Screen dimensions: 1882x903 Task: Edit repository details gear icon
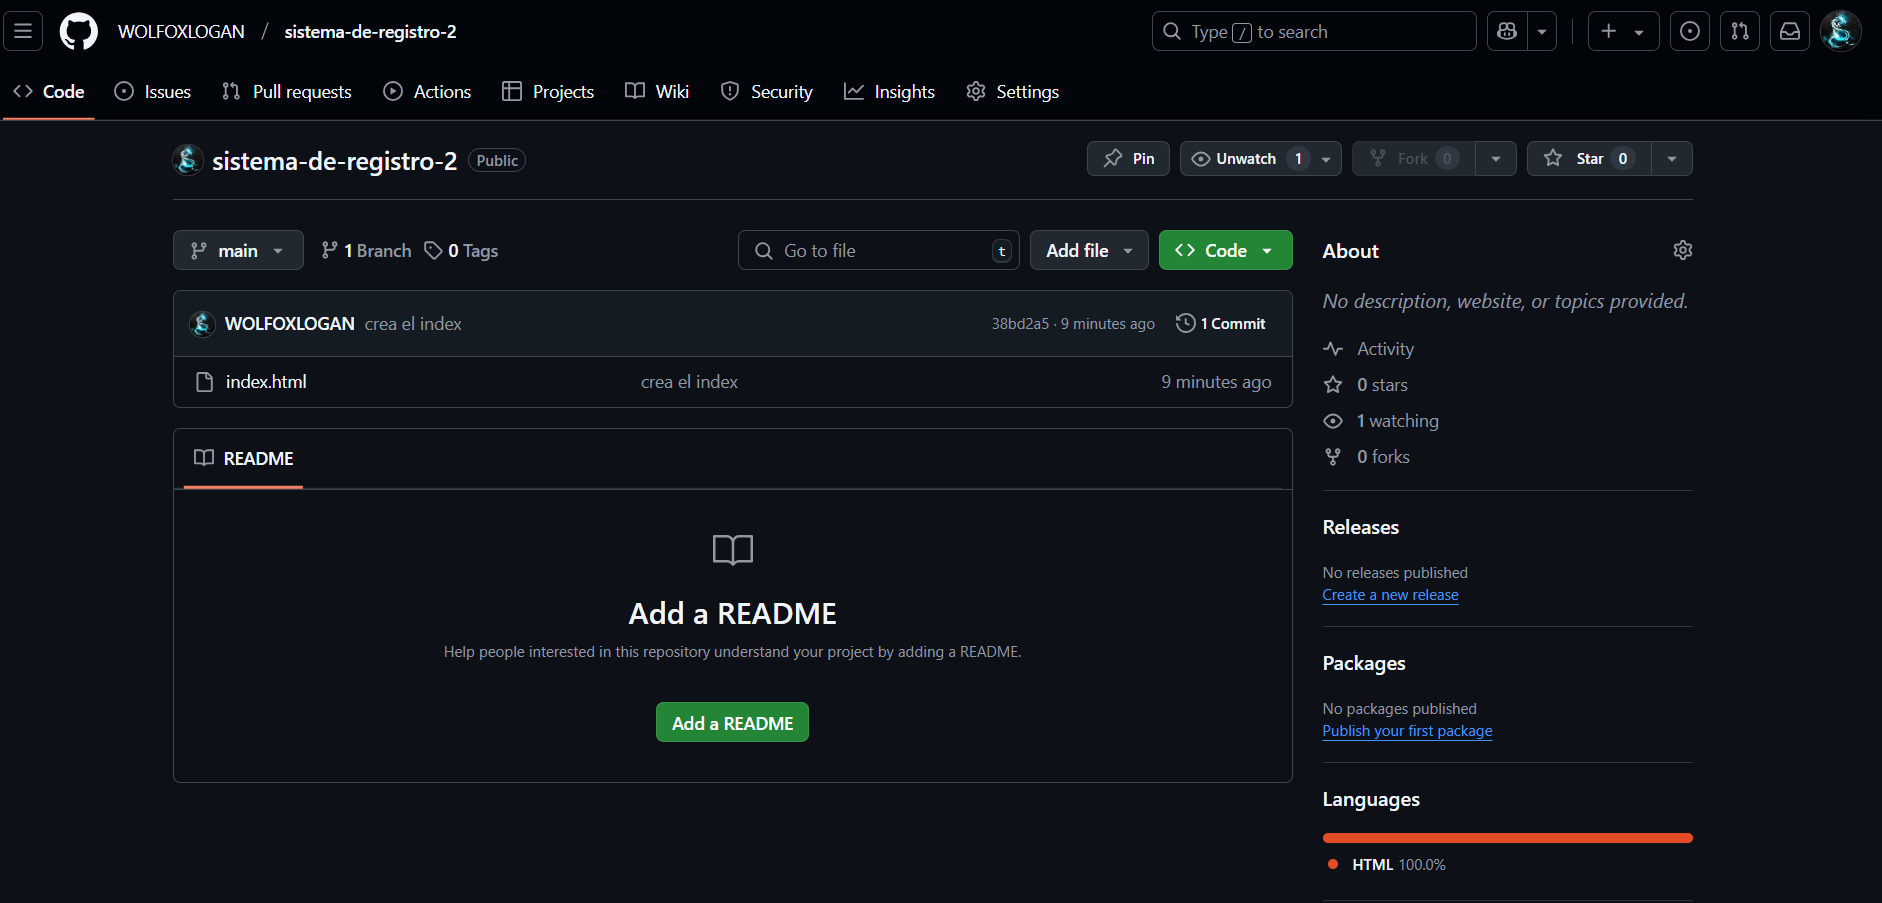[1683, 250]
